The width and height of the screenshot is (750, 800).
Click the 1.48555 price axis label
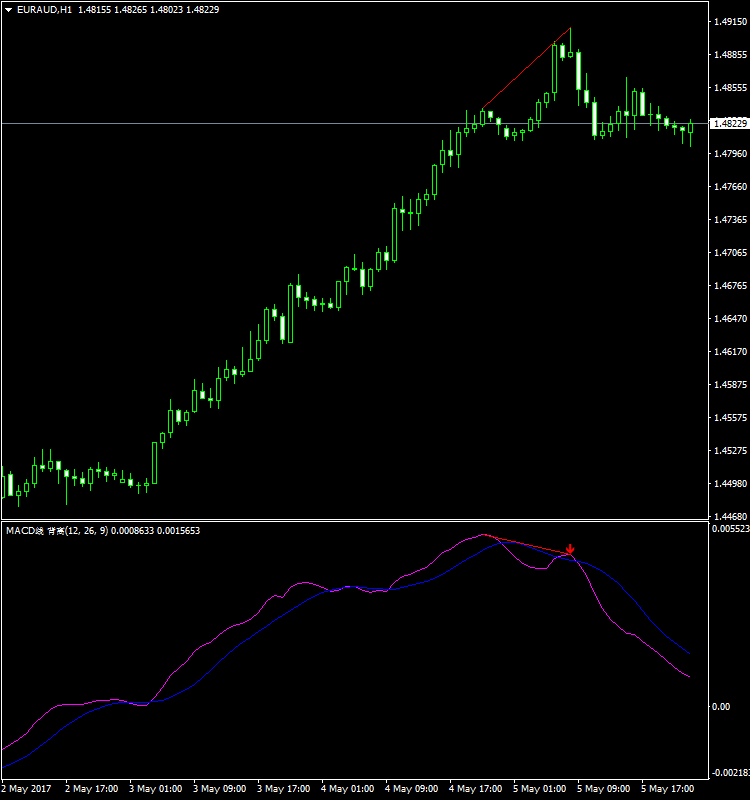click(x=731, y=88)
